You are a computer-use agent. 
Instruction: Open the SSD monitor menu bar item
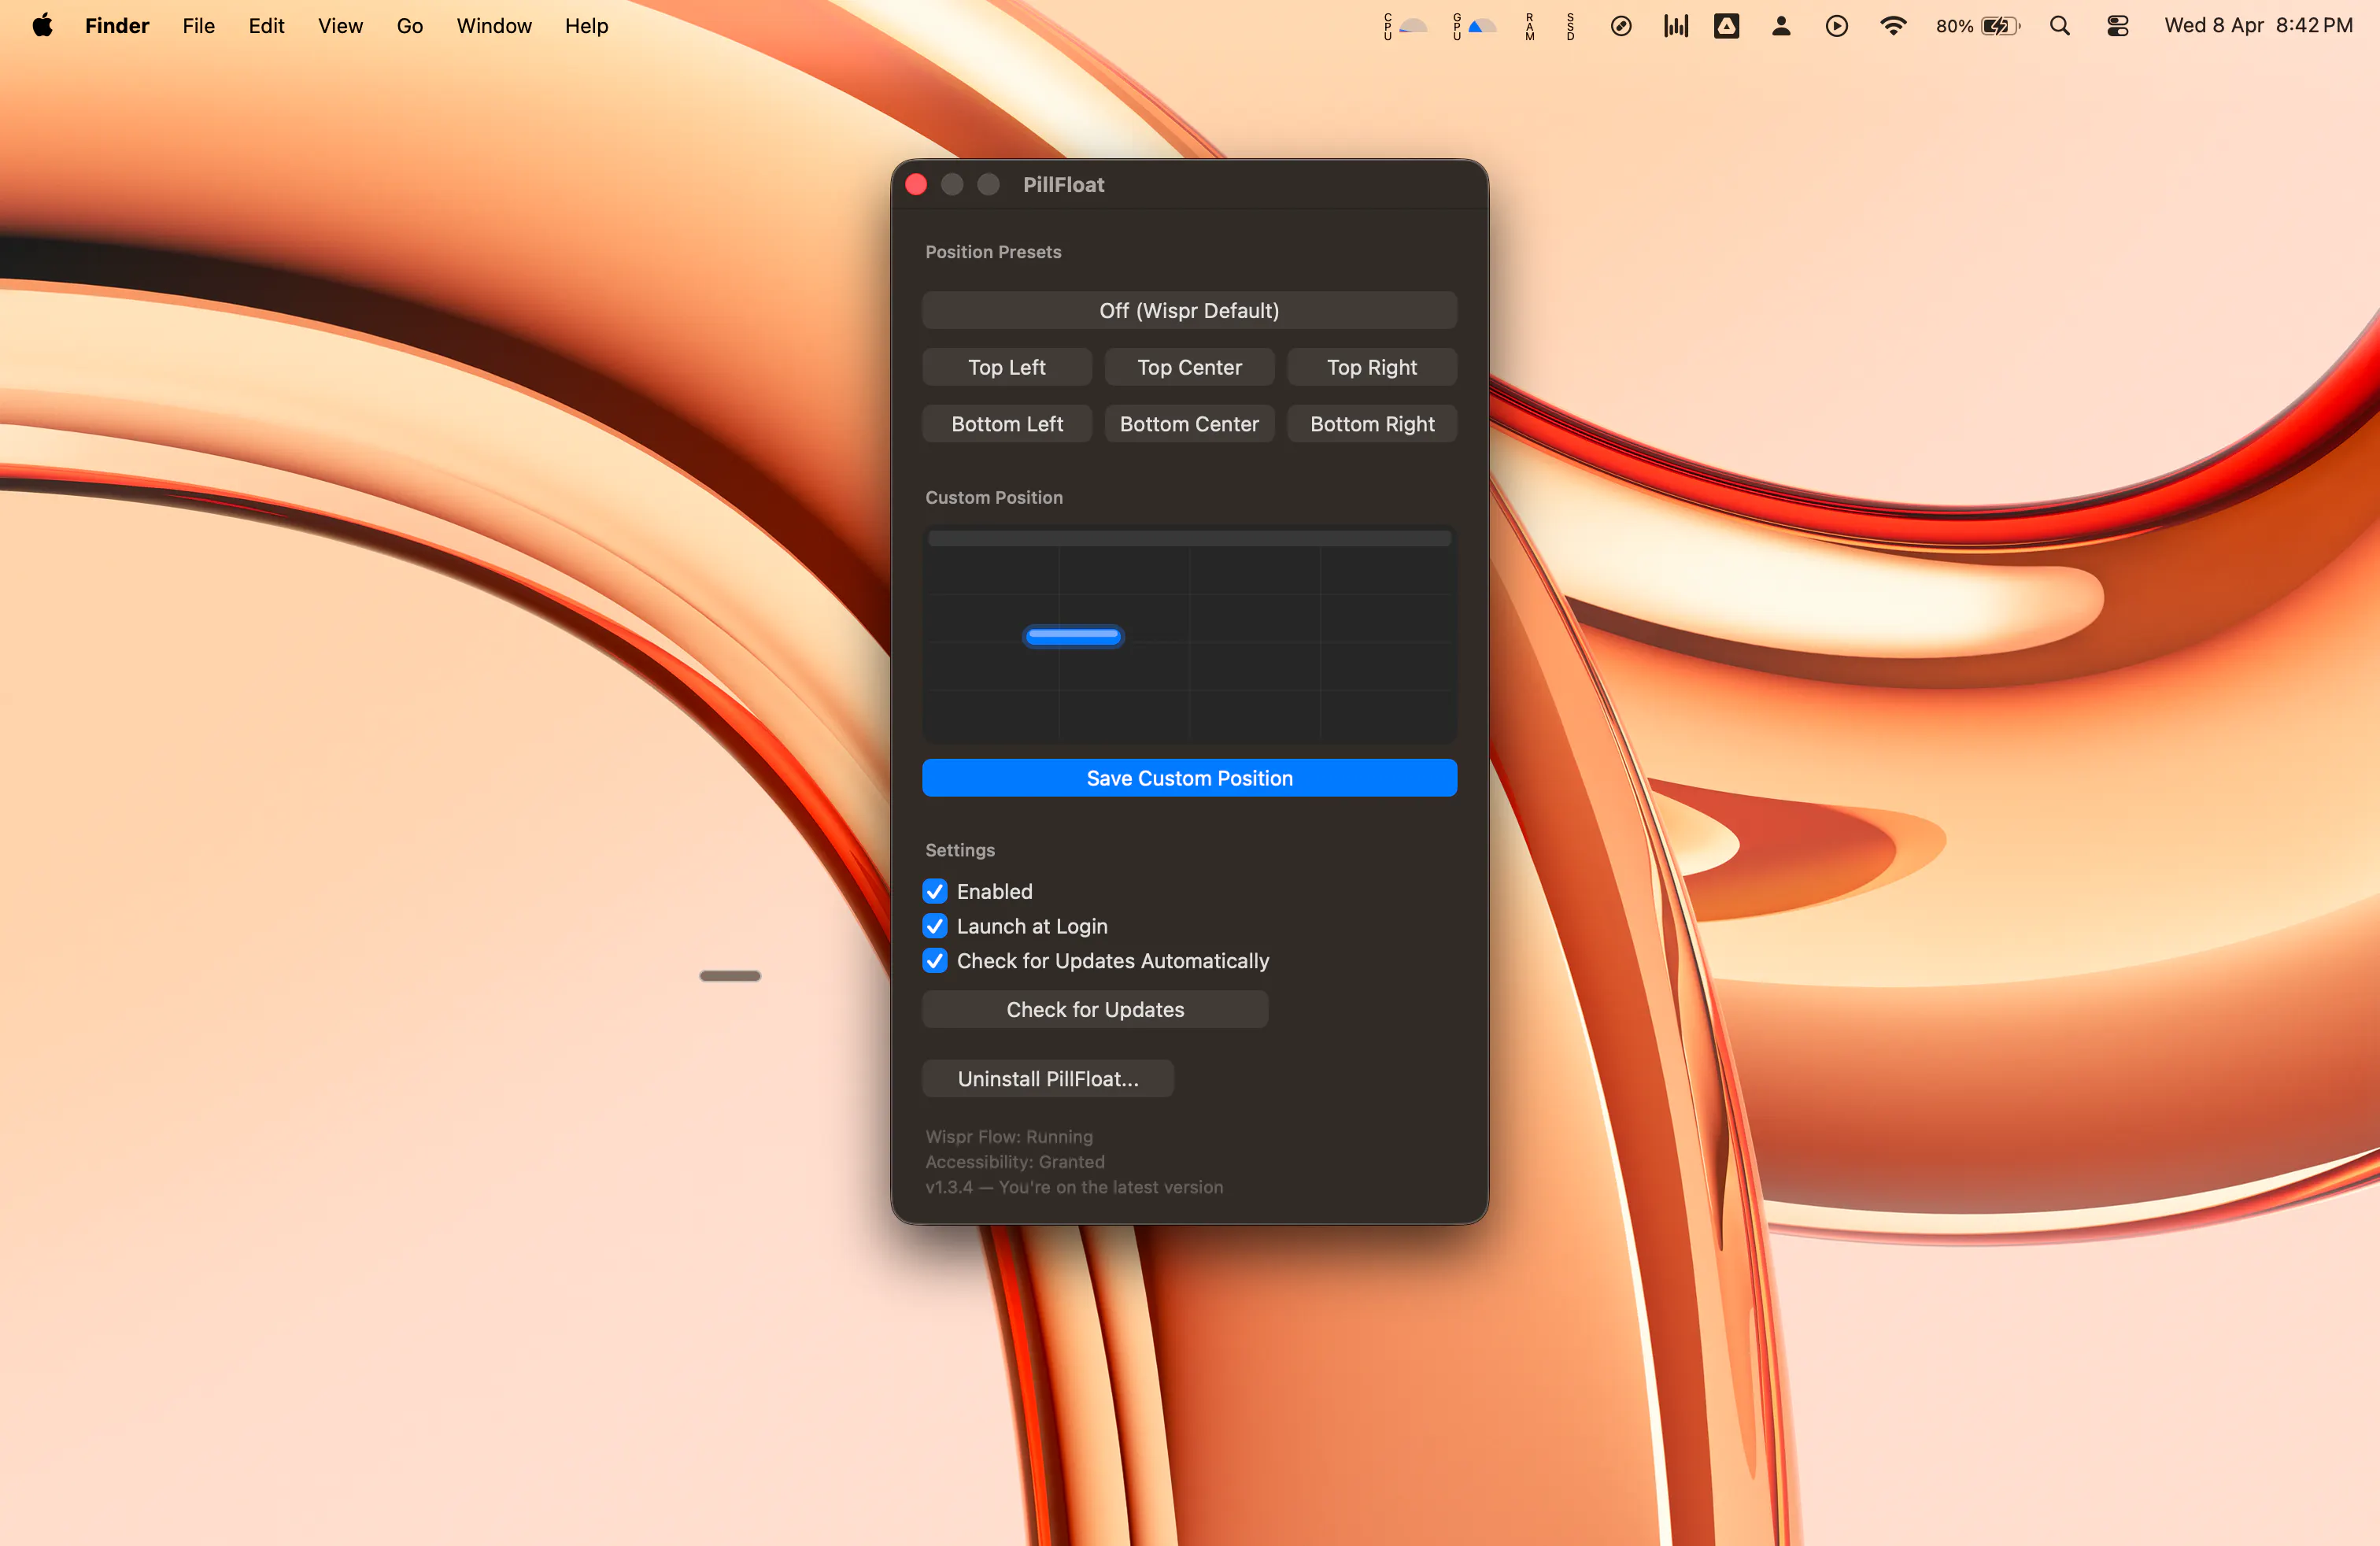(x=1570, y=26)
